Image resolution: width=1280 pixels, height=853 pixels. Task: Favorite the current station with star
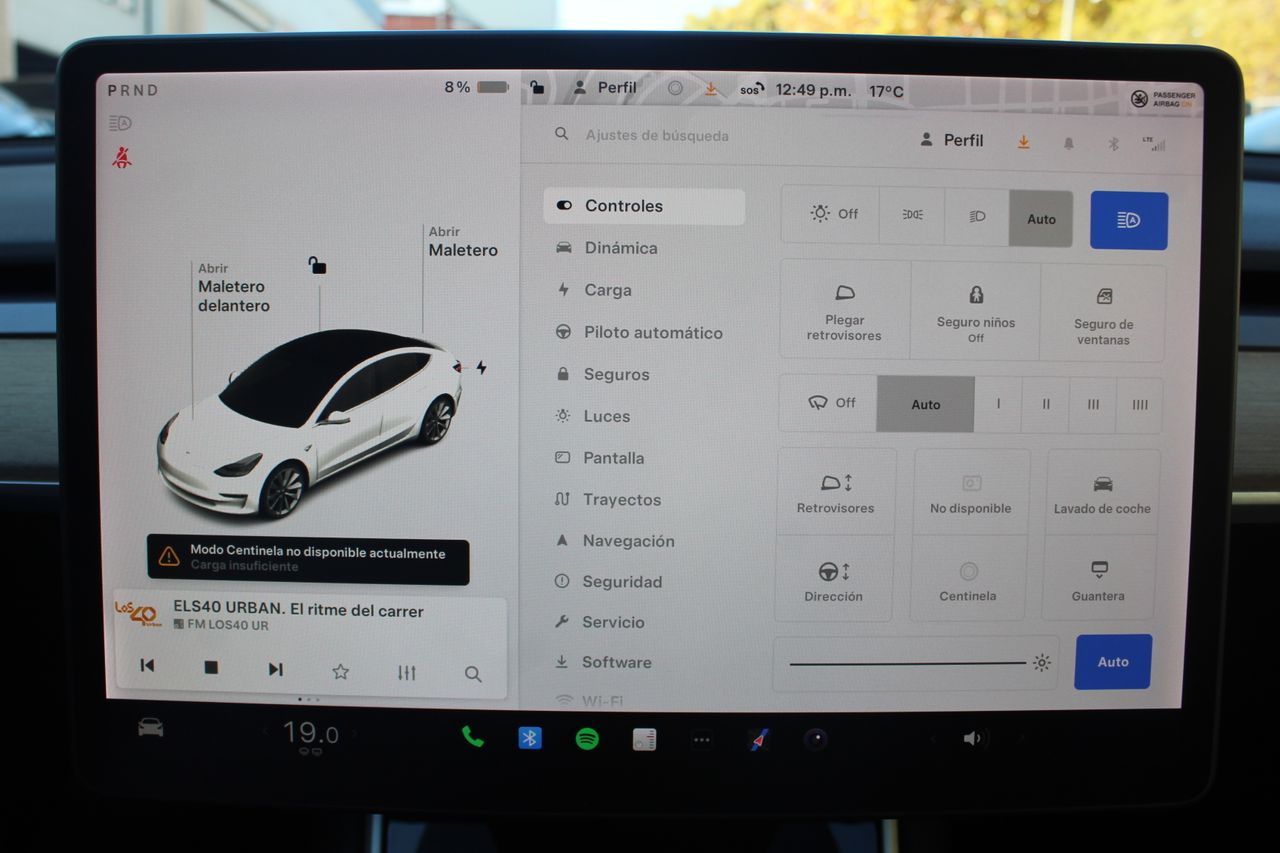[x=340, y=671]
